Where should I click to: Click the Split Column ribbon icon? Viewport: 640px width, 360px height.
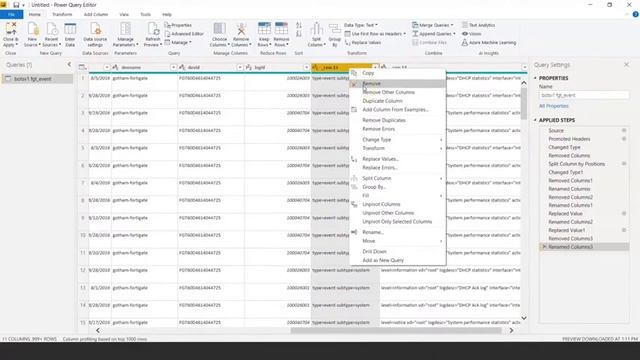316,29
